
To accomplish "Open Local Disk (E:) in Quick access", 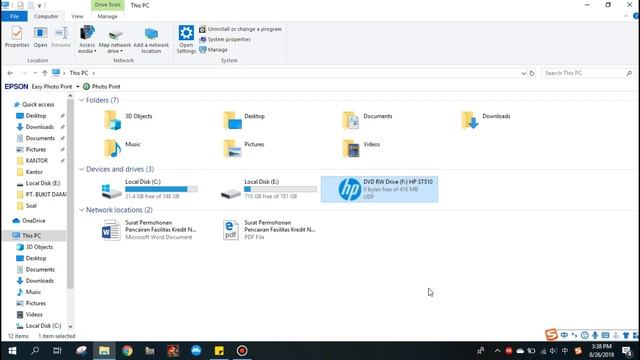I will point(42,183).
